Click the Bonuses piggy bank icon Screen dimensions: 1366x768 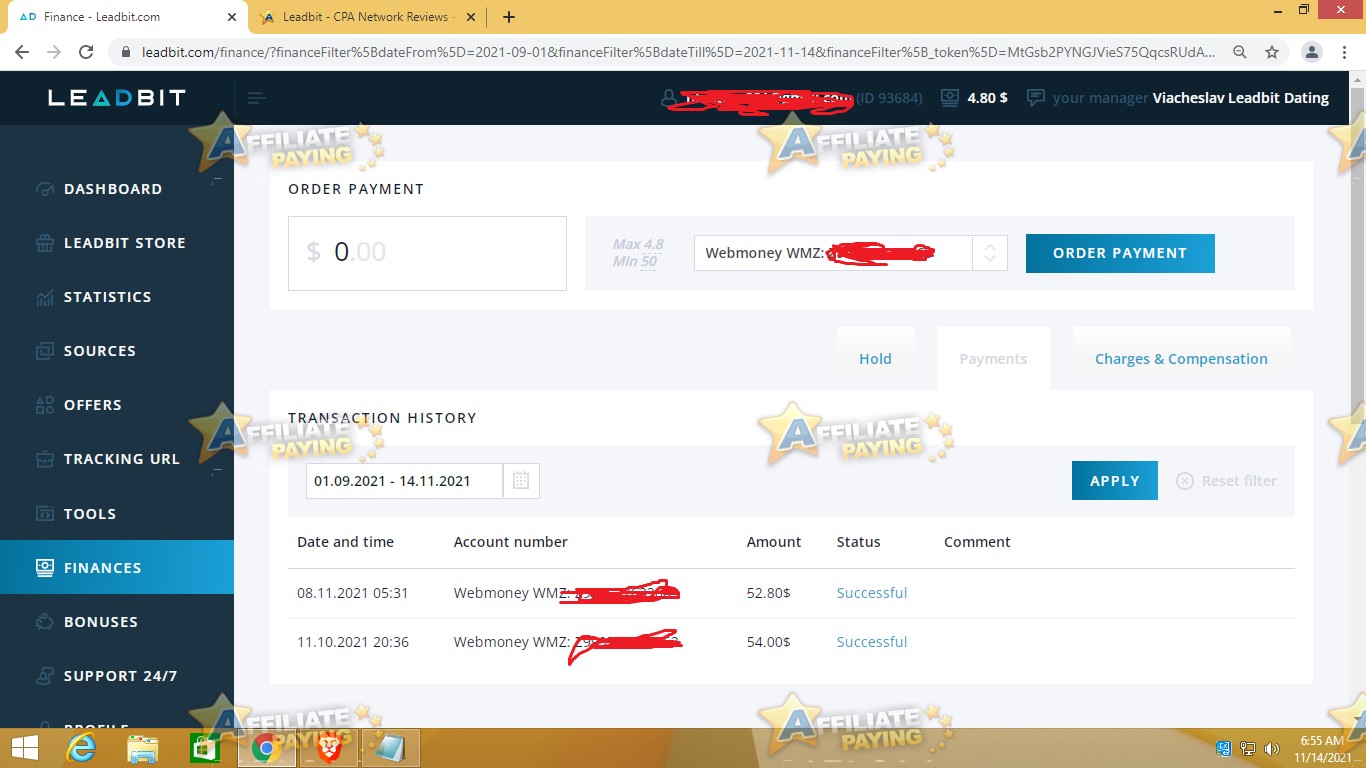pyautogui.click(x=44, y=622)
